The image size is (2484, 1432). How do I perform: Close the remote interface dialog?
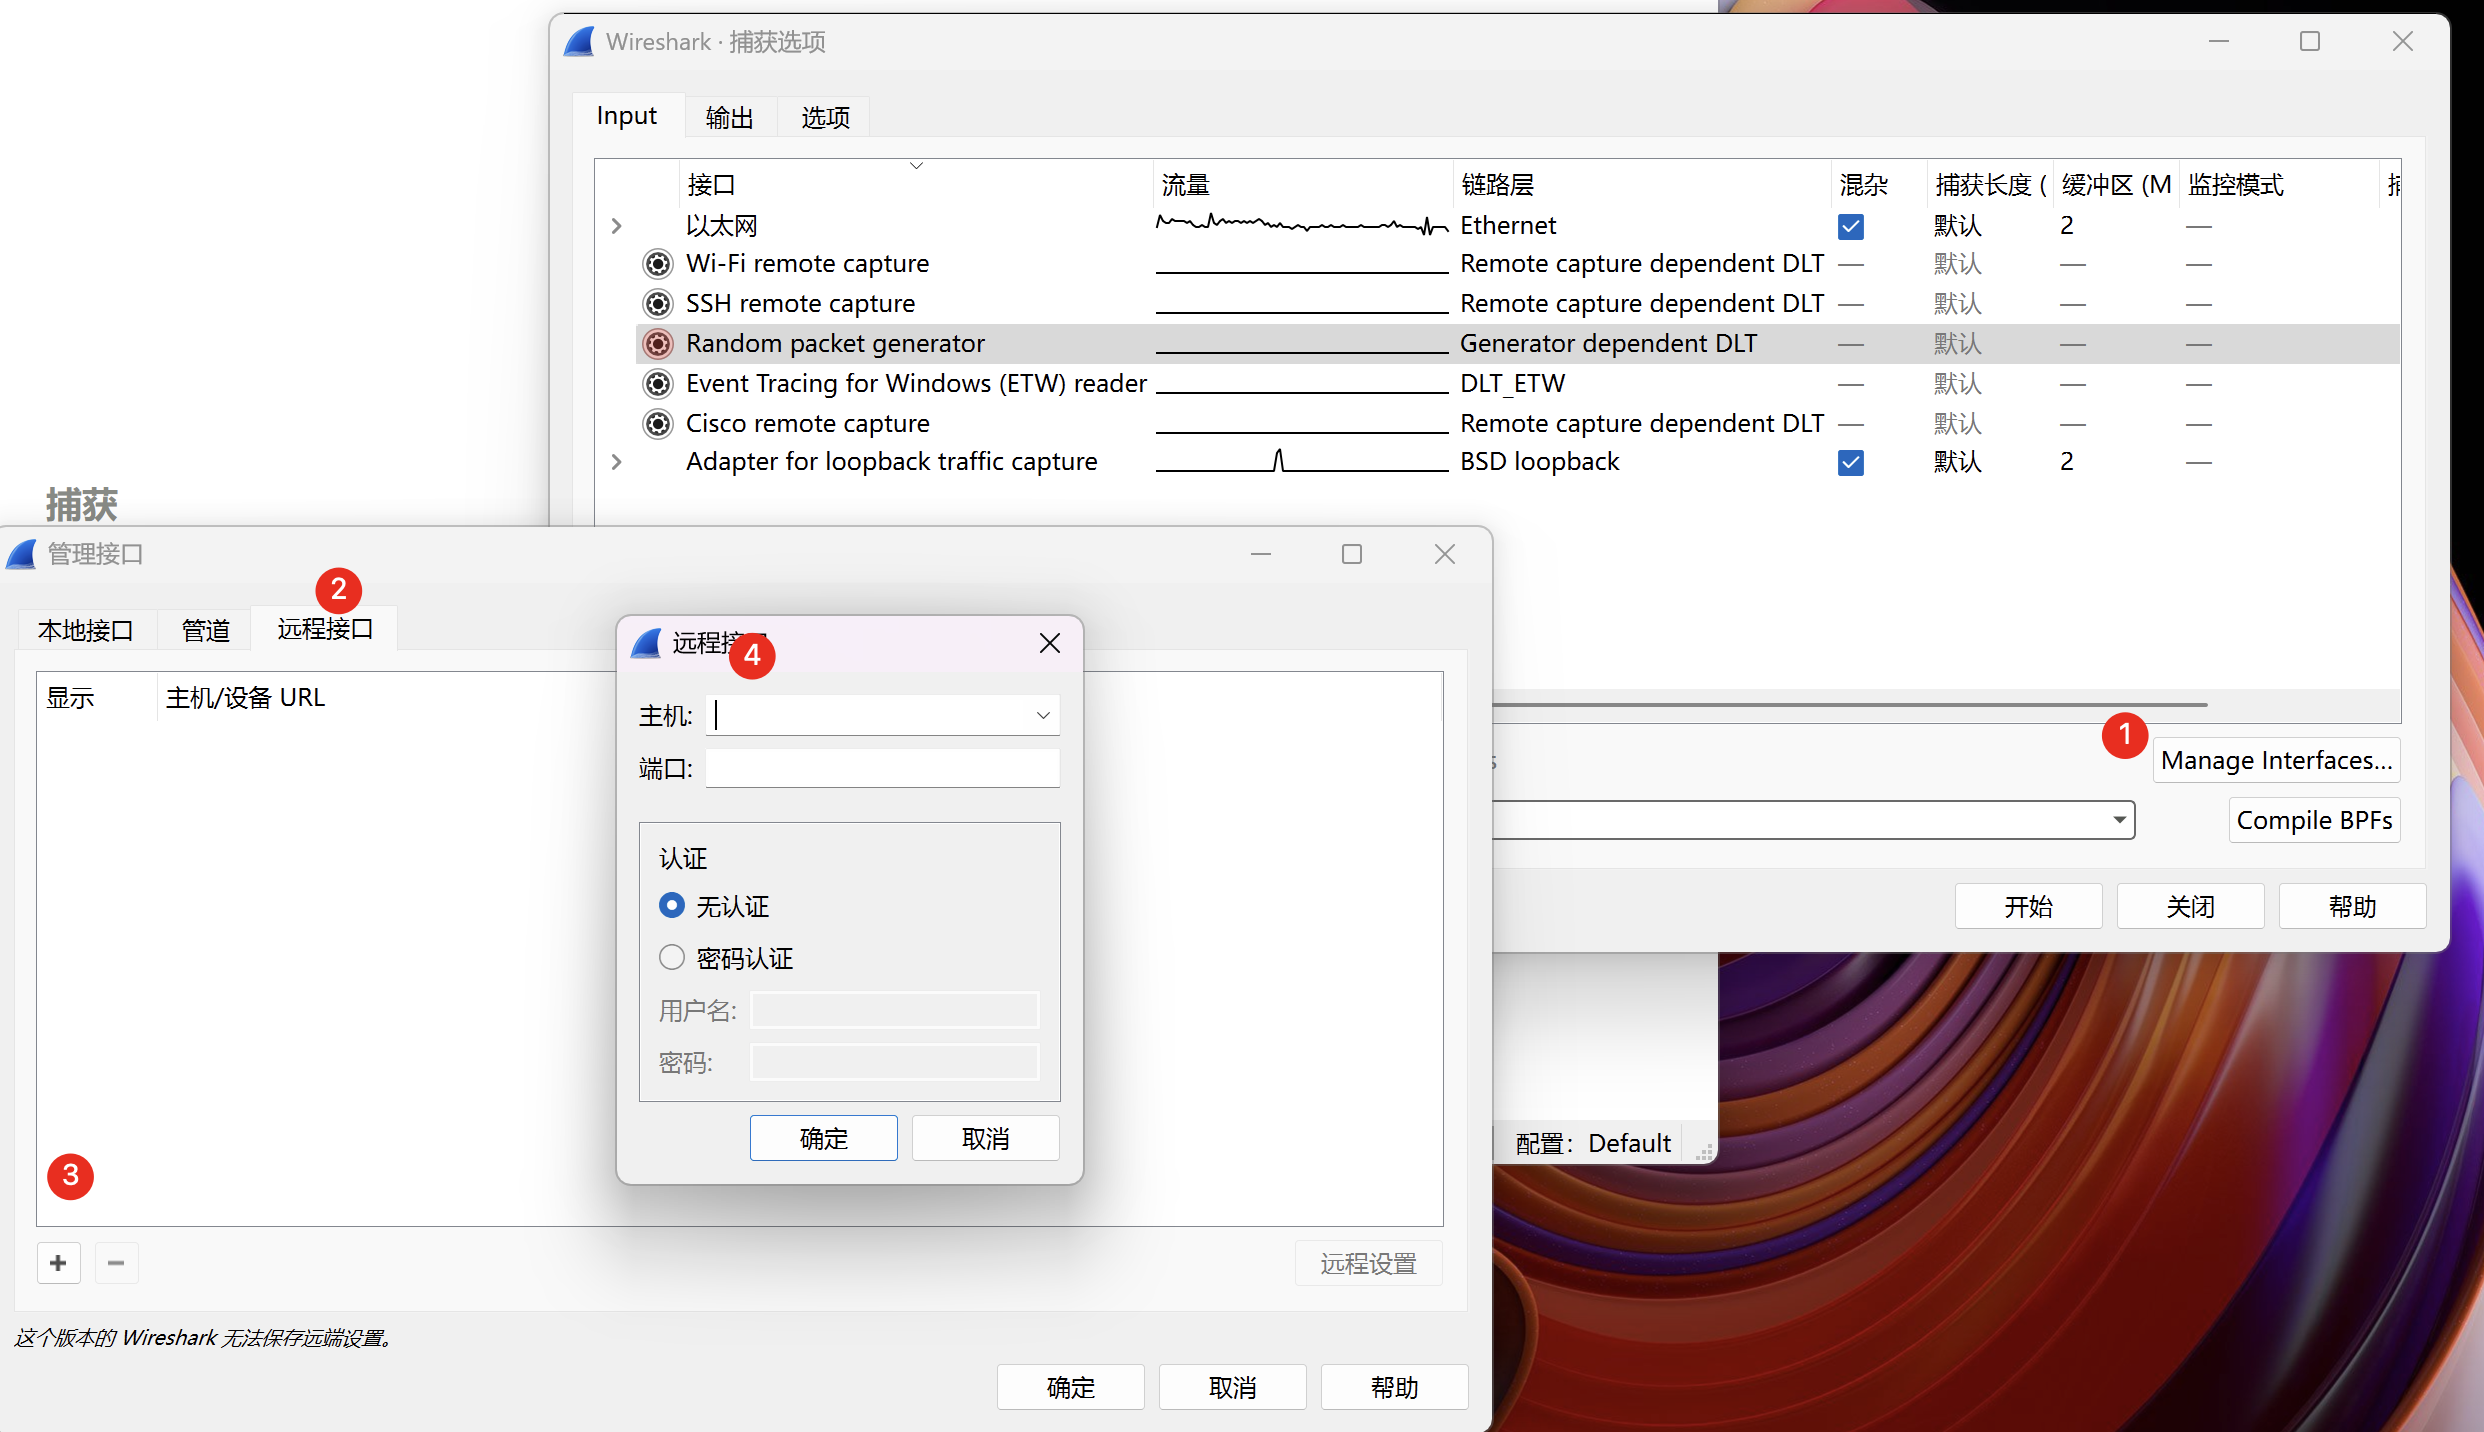point(1049,643)
